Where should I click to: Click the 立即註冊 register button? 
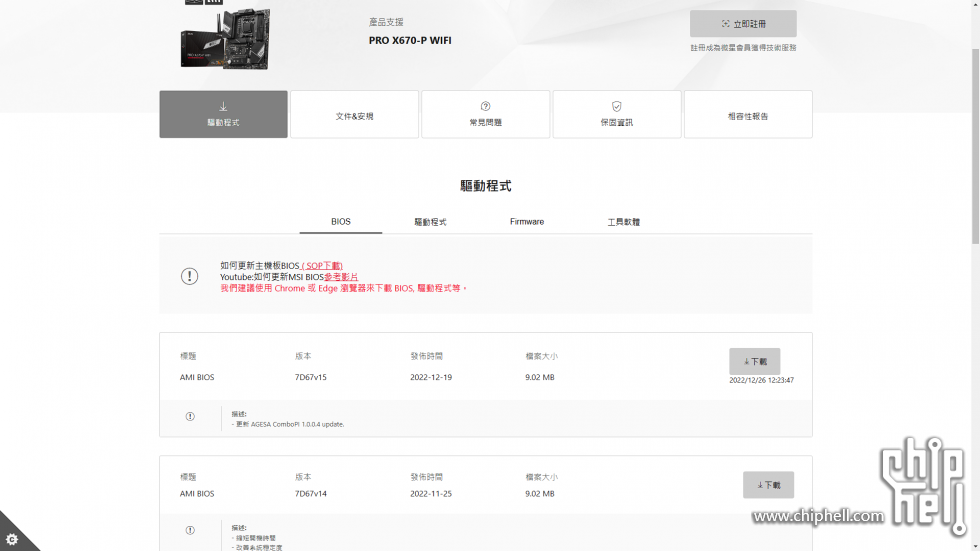pyautogui.click(x=743, y=24)
